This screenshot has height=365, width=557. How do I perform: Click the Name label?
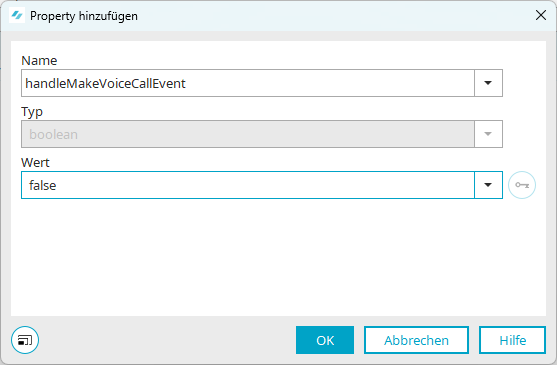[39, 61]
